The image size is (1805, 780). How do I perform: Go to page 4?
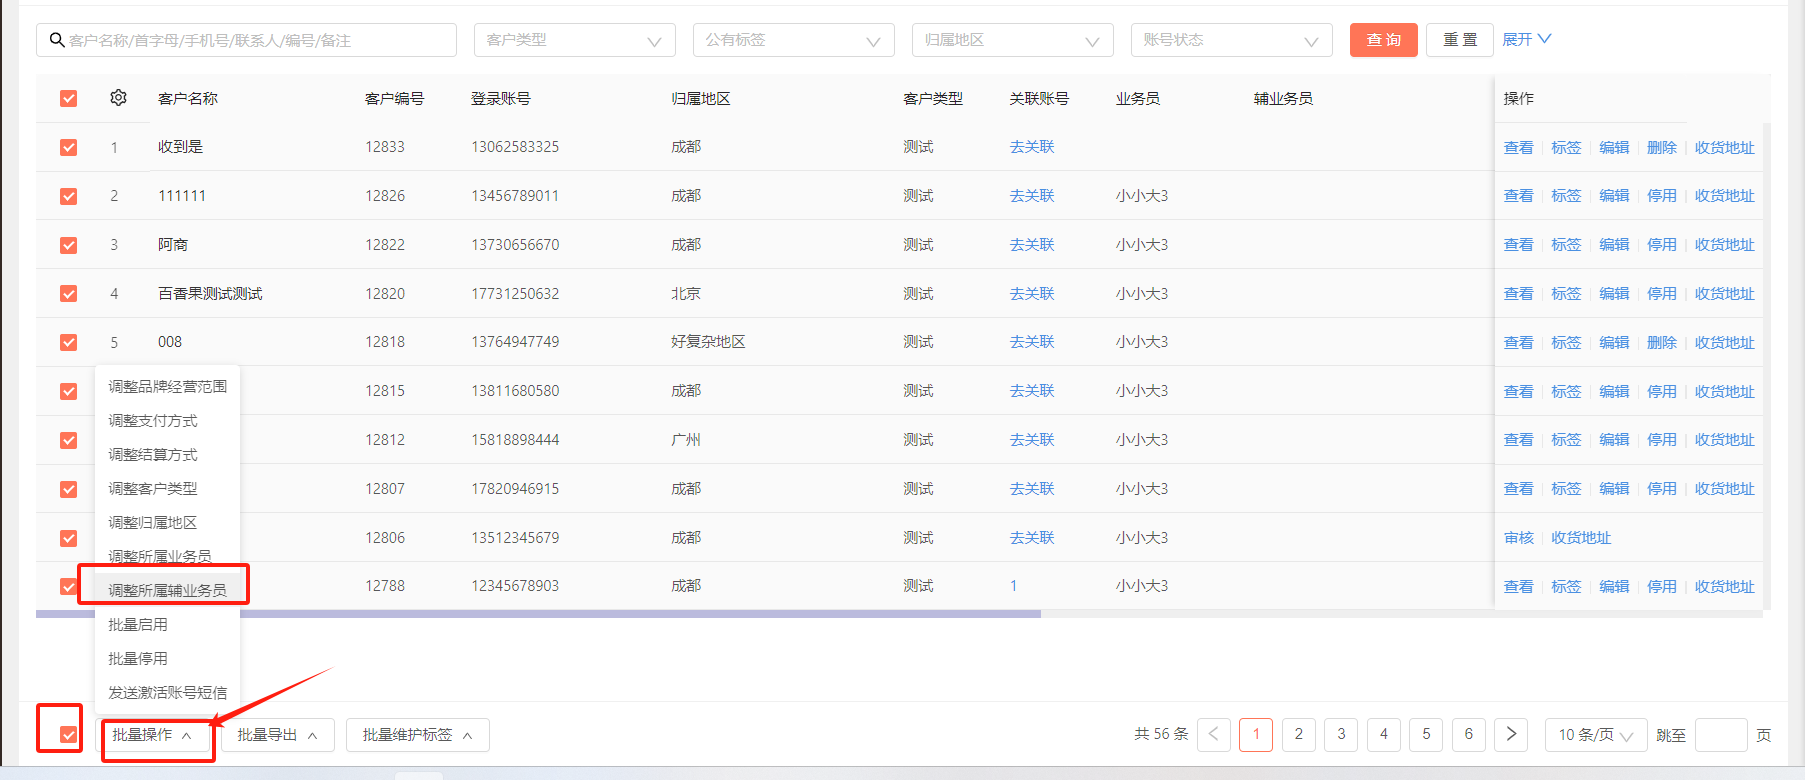(1383, 735)
